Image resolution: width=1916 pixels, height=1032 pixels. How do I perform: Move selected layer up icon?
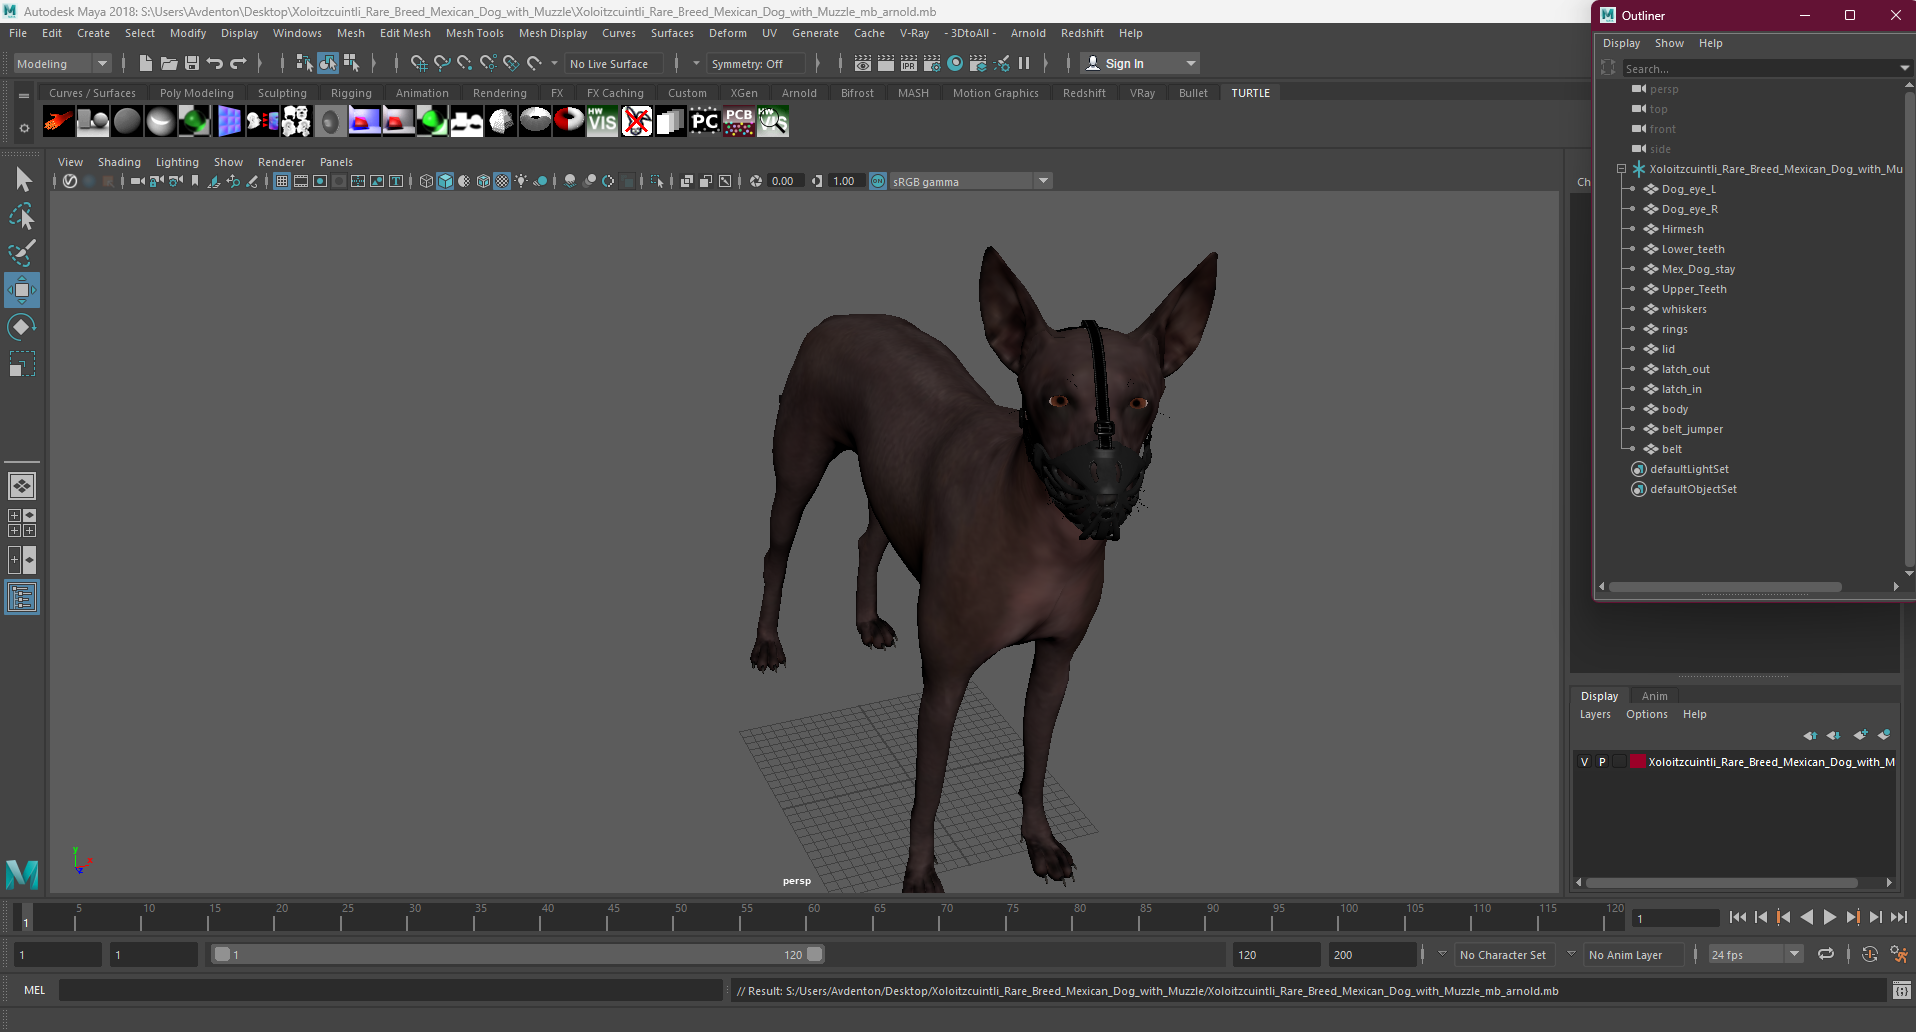coord(1810,735)
